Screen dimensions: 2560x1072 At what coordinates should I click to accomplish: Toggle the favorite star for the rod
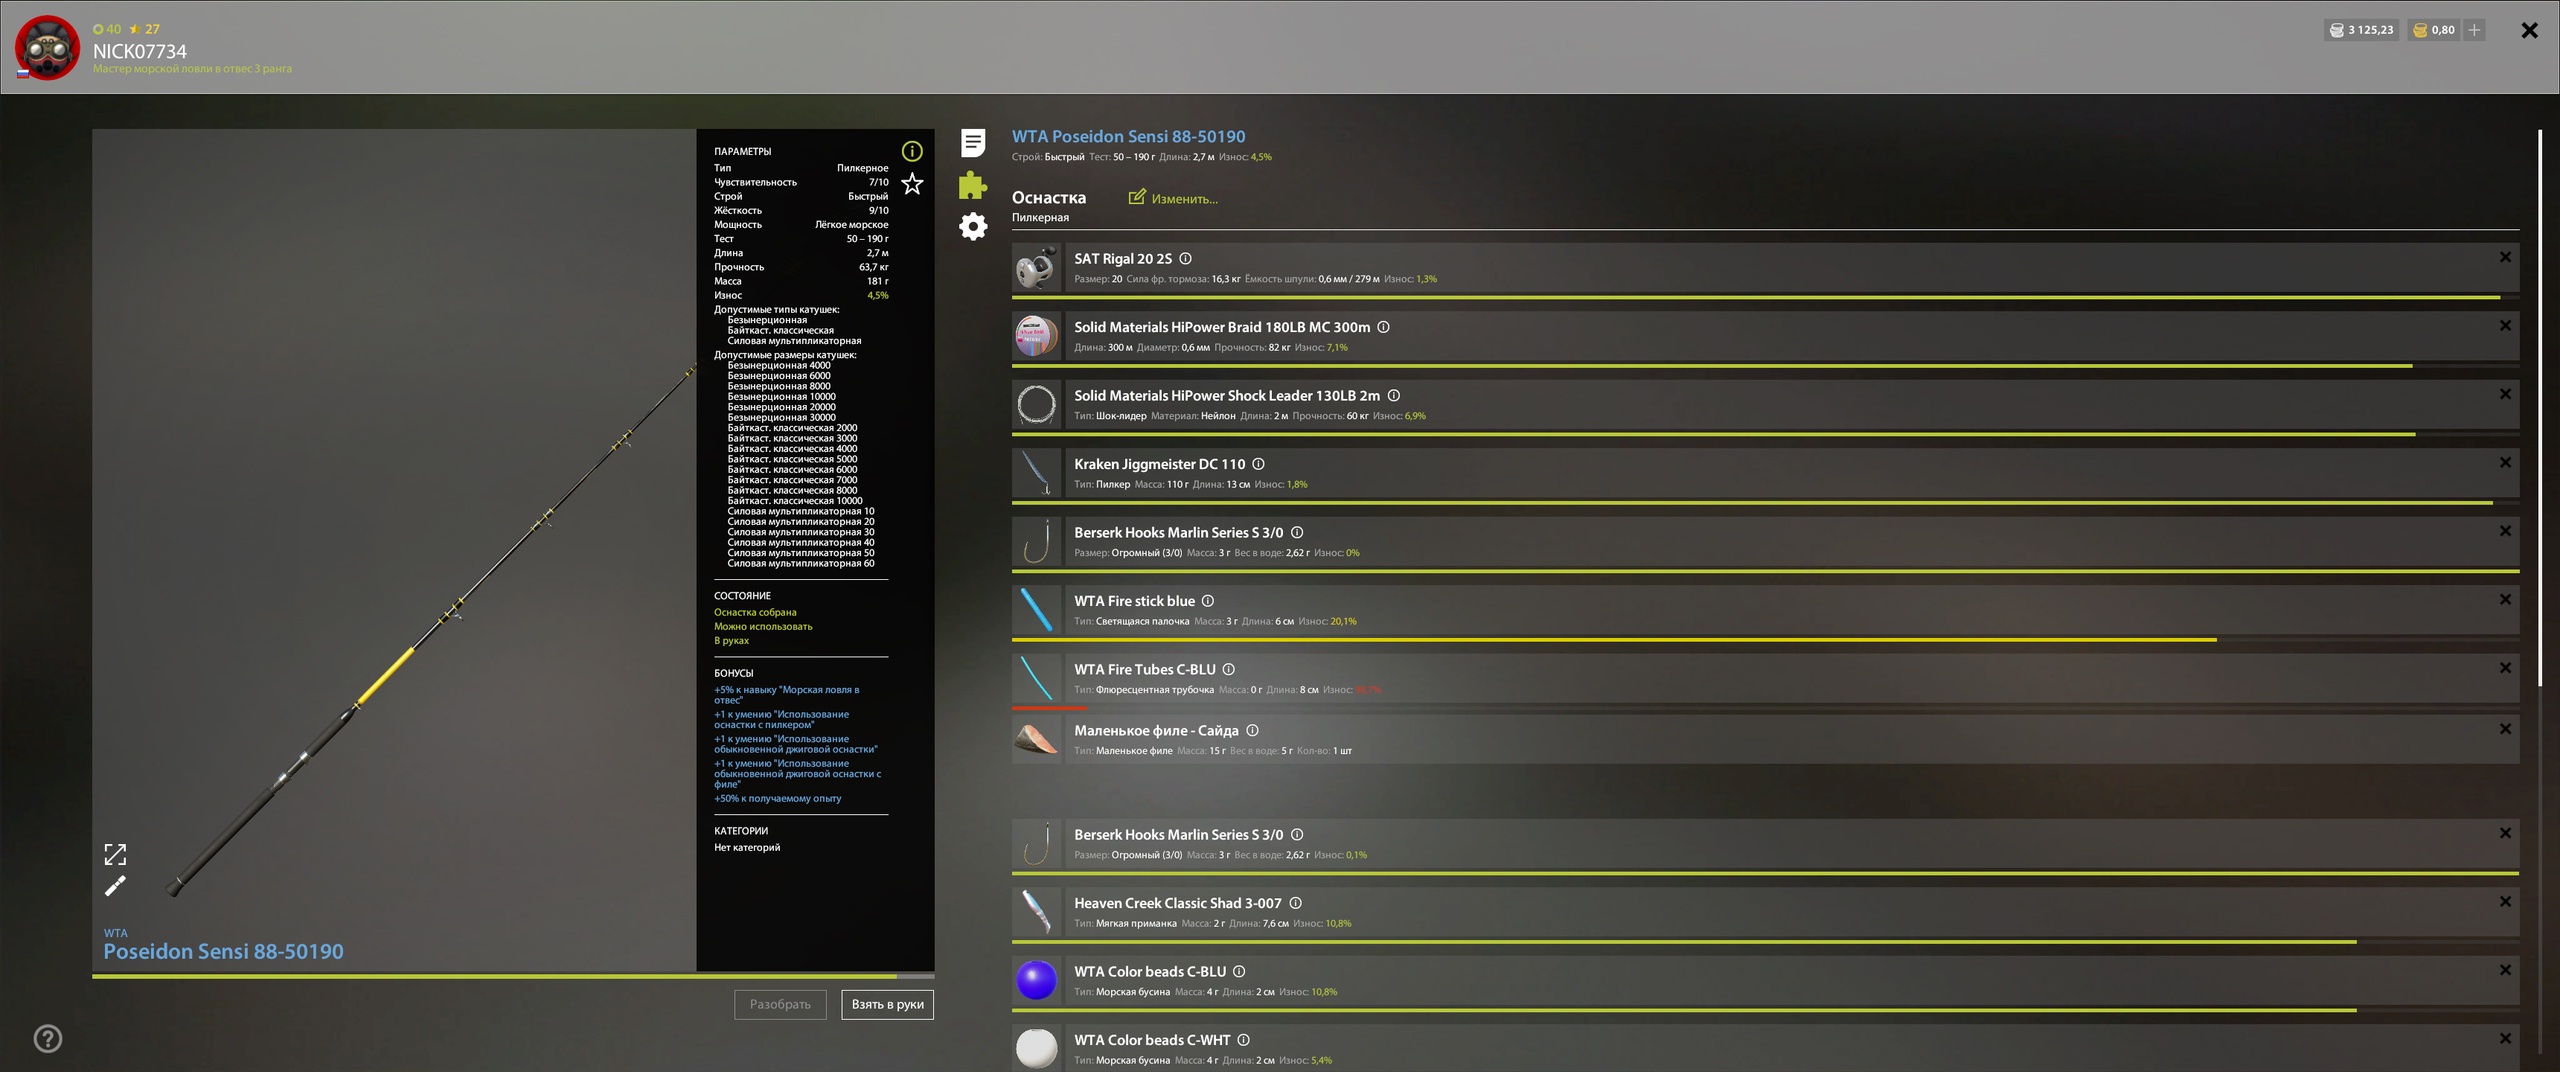click(912, 184)
